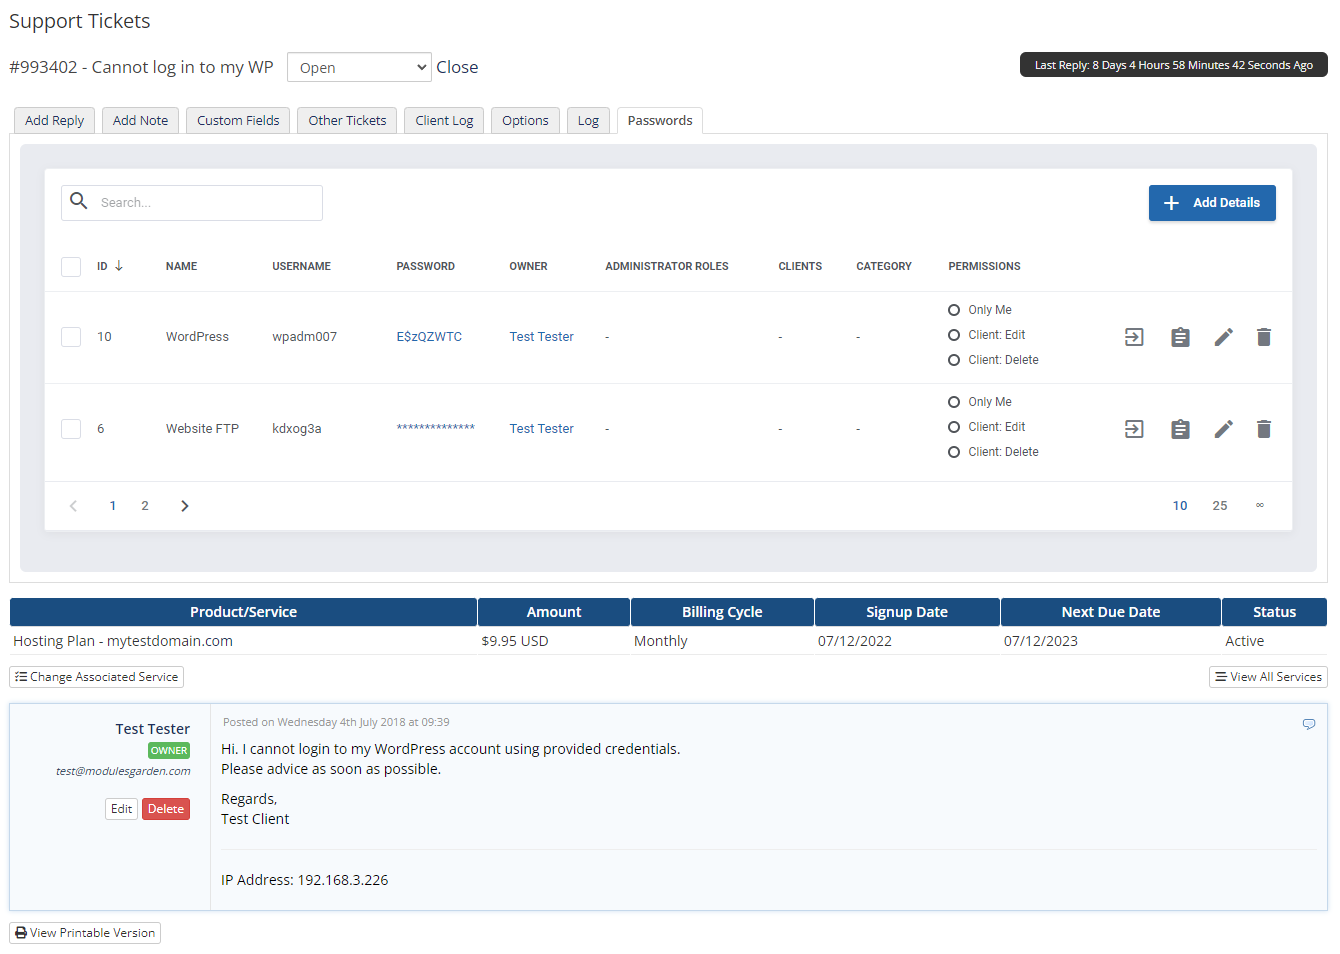Show 25 entries per page

pyautogui.click(x=1220, y=506)
